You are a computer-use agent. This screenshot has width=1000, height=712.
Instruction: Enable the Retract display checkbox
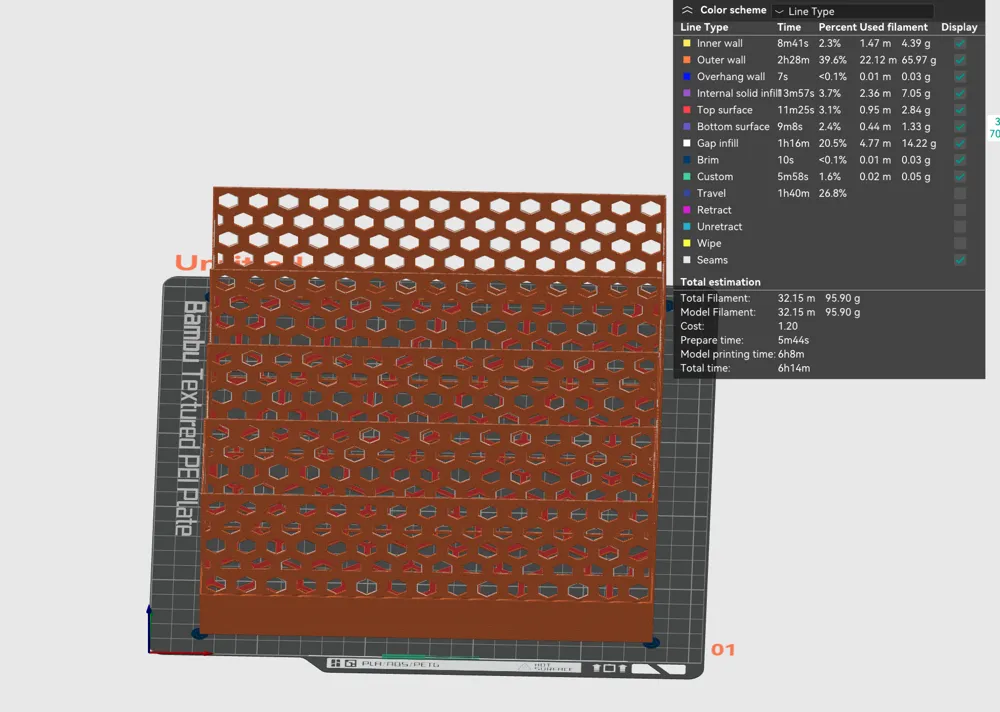(x=959, y=210)
